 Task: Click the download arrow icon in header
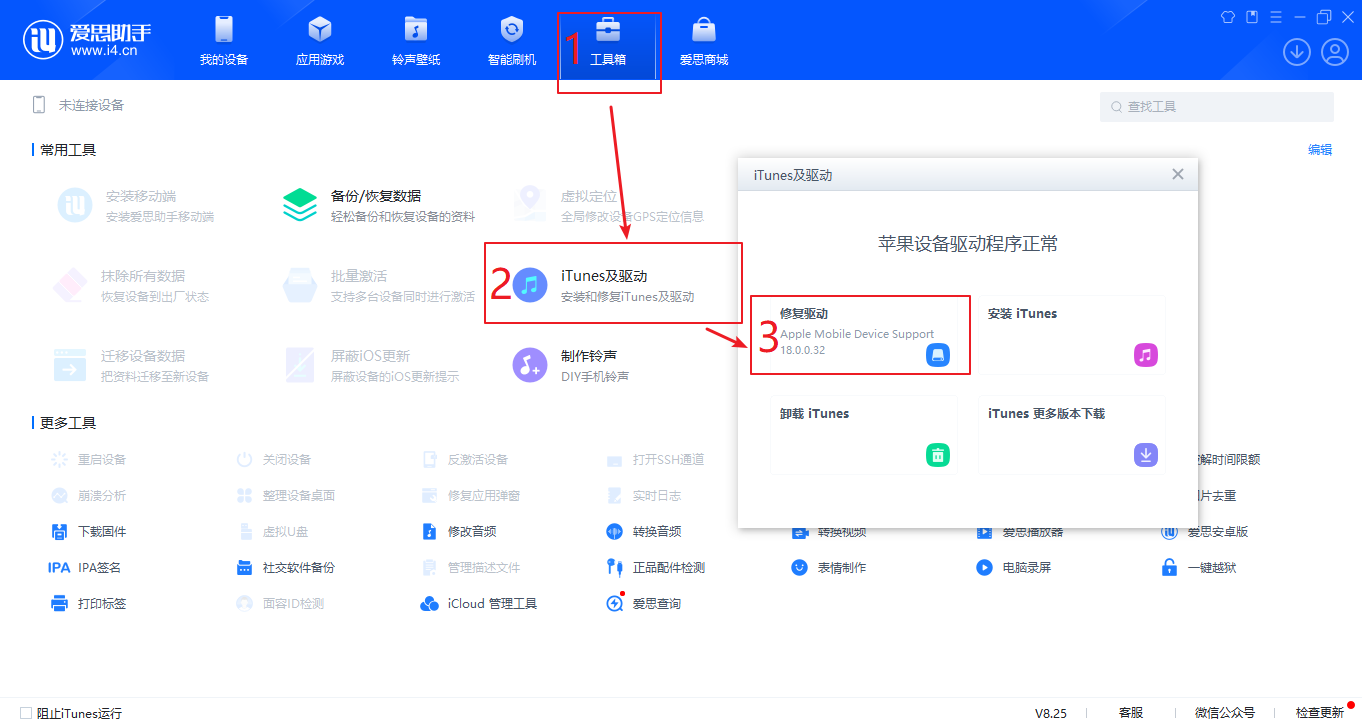[x=1297, y=52]
